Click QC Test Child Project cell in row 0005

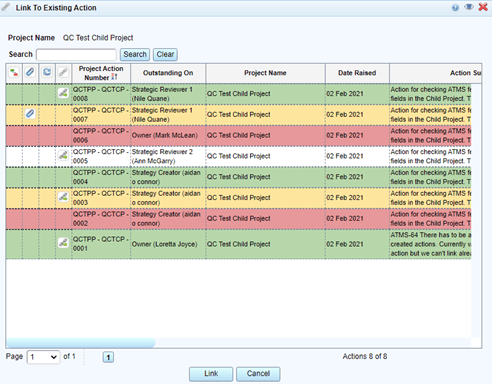pos(265,156)
